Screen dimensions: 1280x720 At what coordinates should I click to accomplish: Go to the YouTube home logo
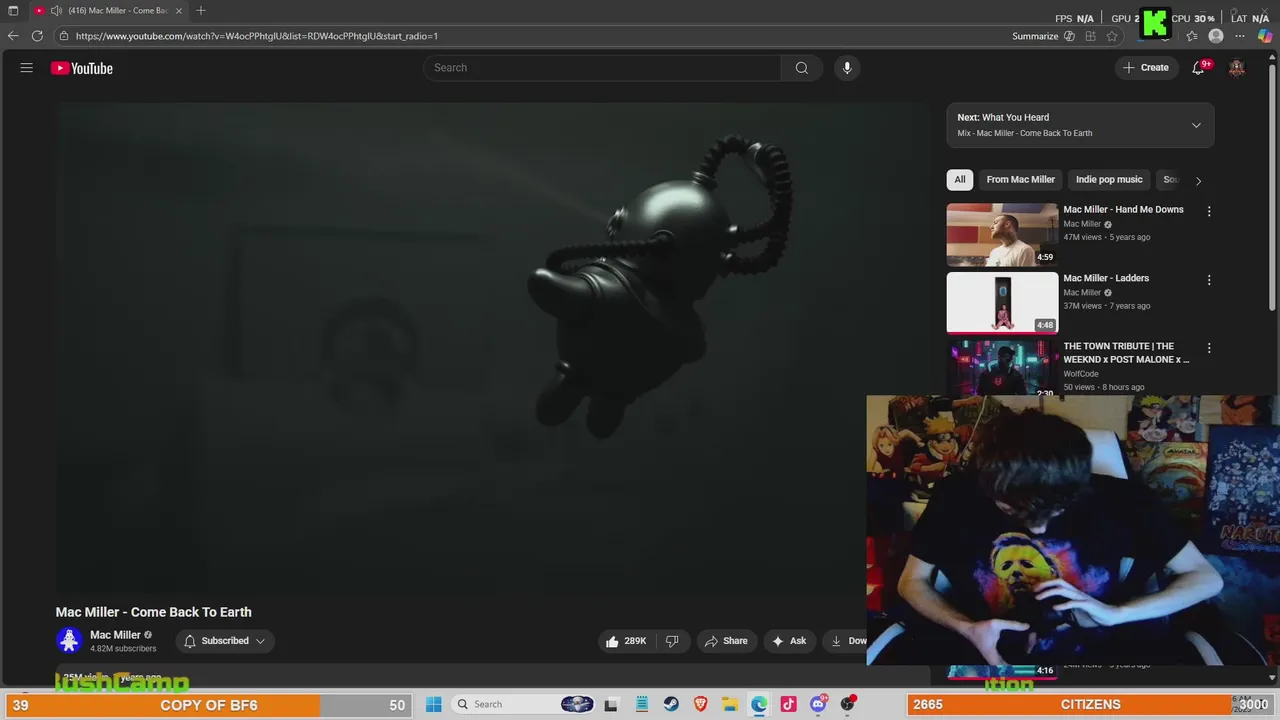pyautogui.click(x=82, y=68)
